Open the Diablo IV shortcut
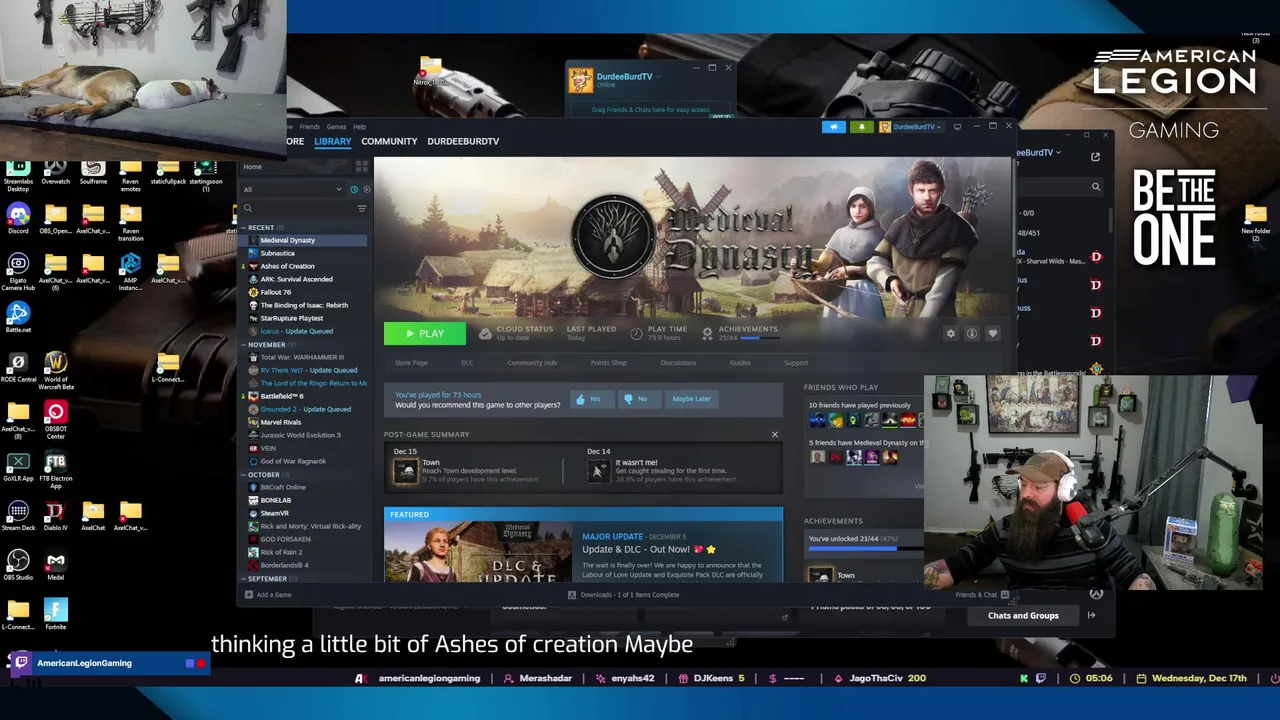Image resolution: width=1280 pixels, height=720 pixels. click(56, 516)
